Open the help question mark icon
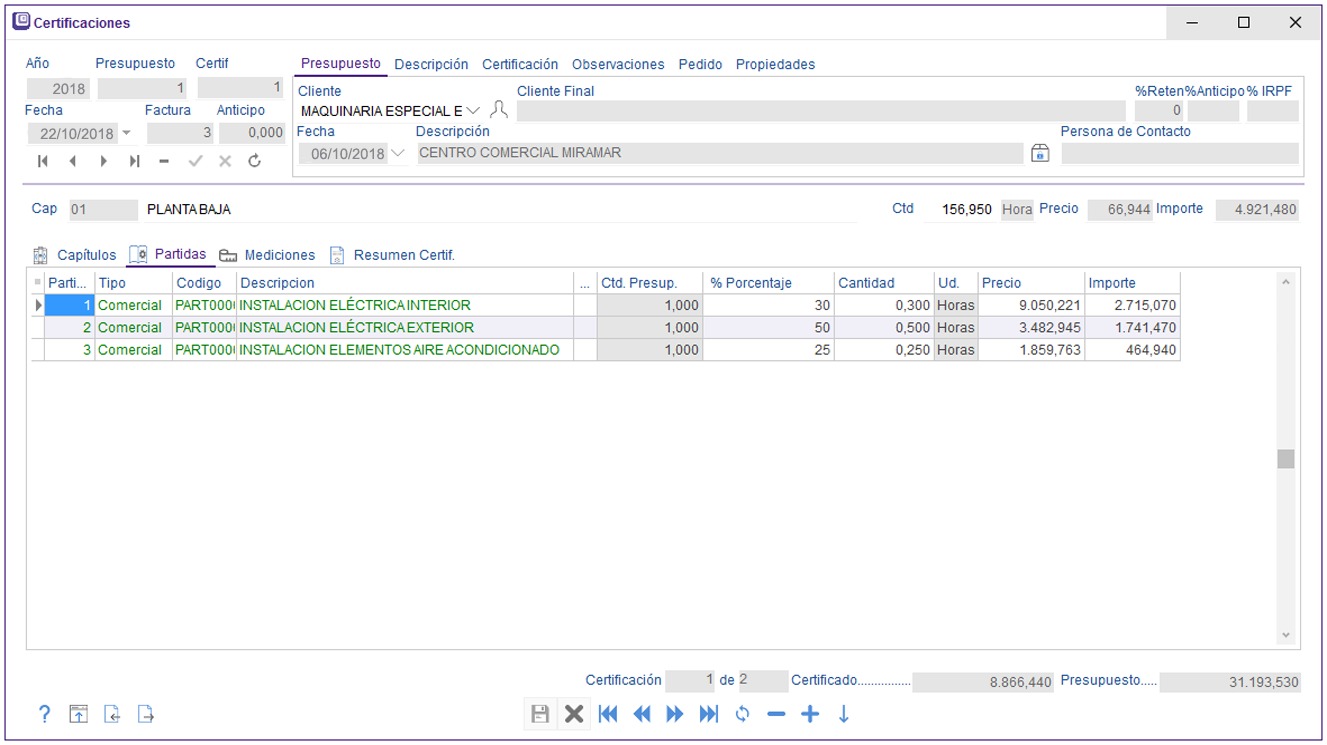This screenshot has width=1327, height=745. [44, 714]
